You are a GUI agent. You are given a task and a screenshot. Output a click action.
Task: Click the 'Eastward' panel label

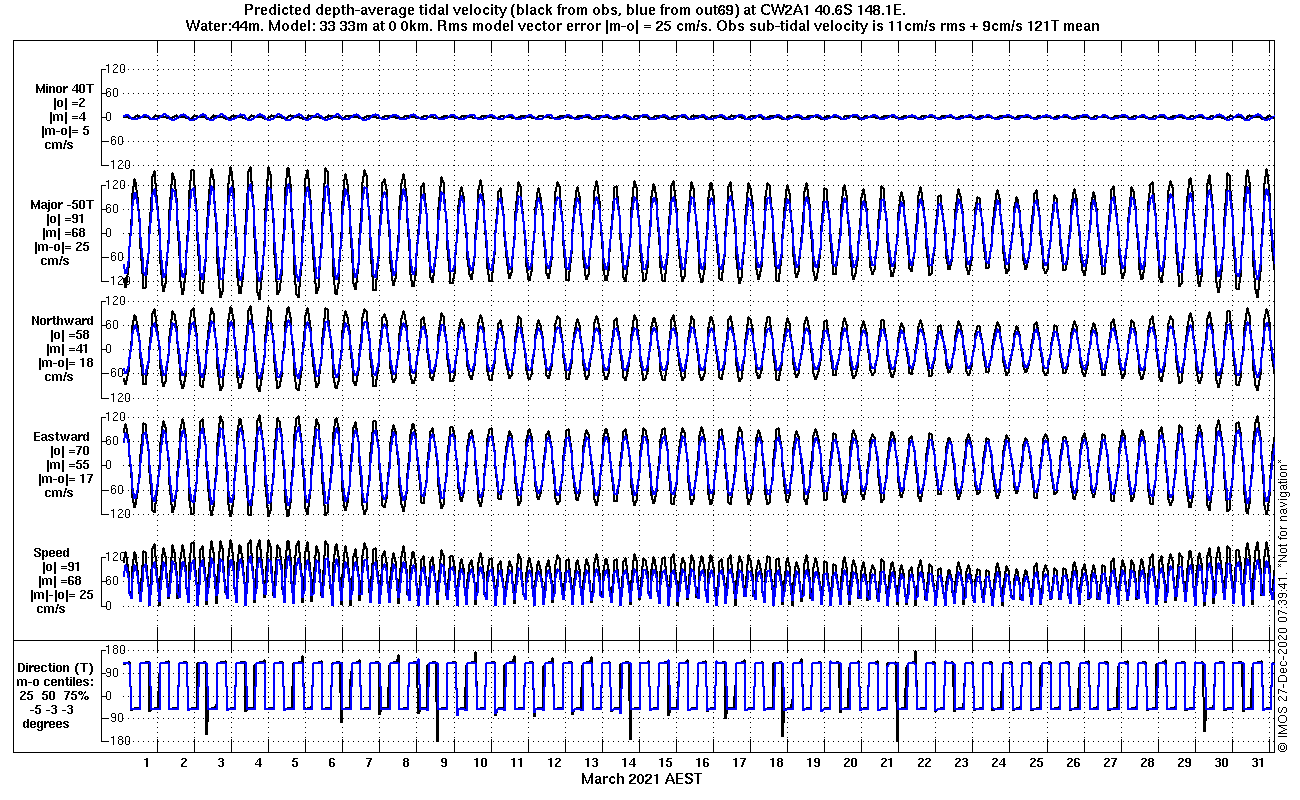coord(61,437)
